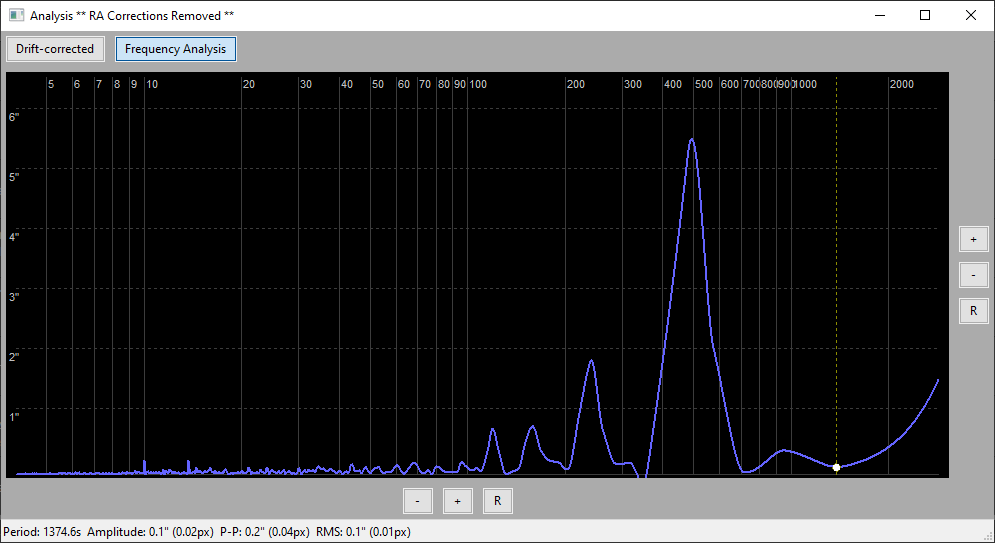
Task: Open the Analysis window icon in title bar
Action: [16, 16]
